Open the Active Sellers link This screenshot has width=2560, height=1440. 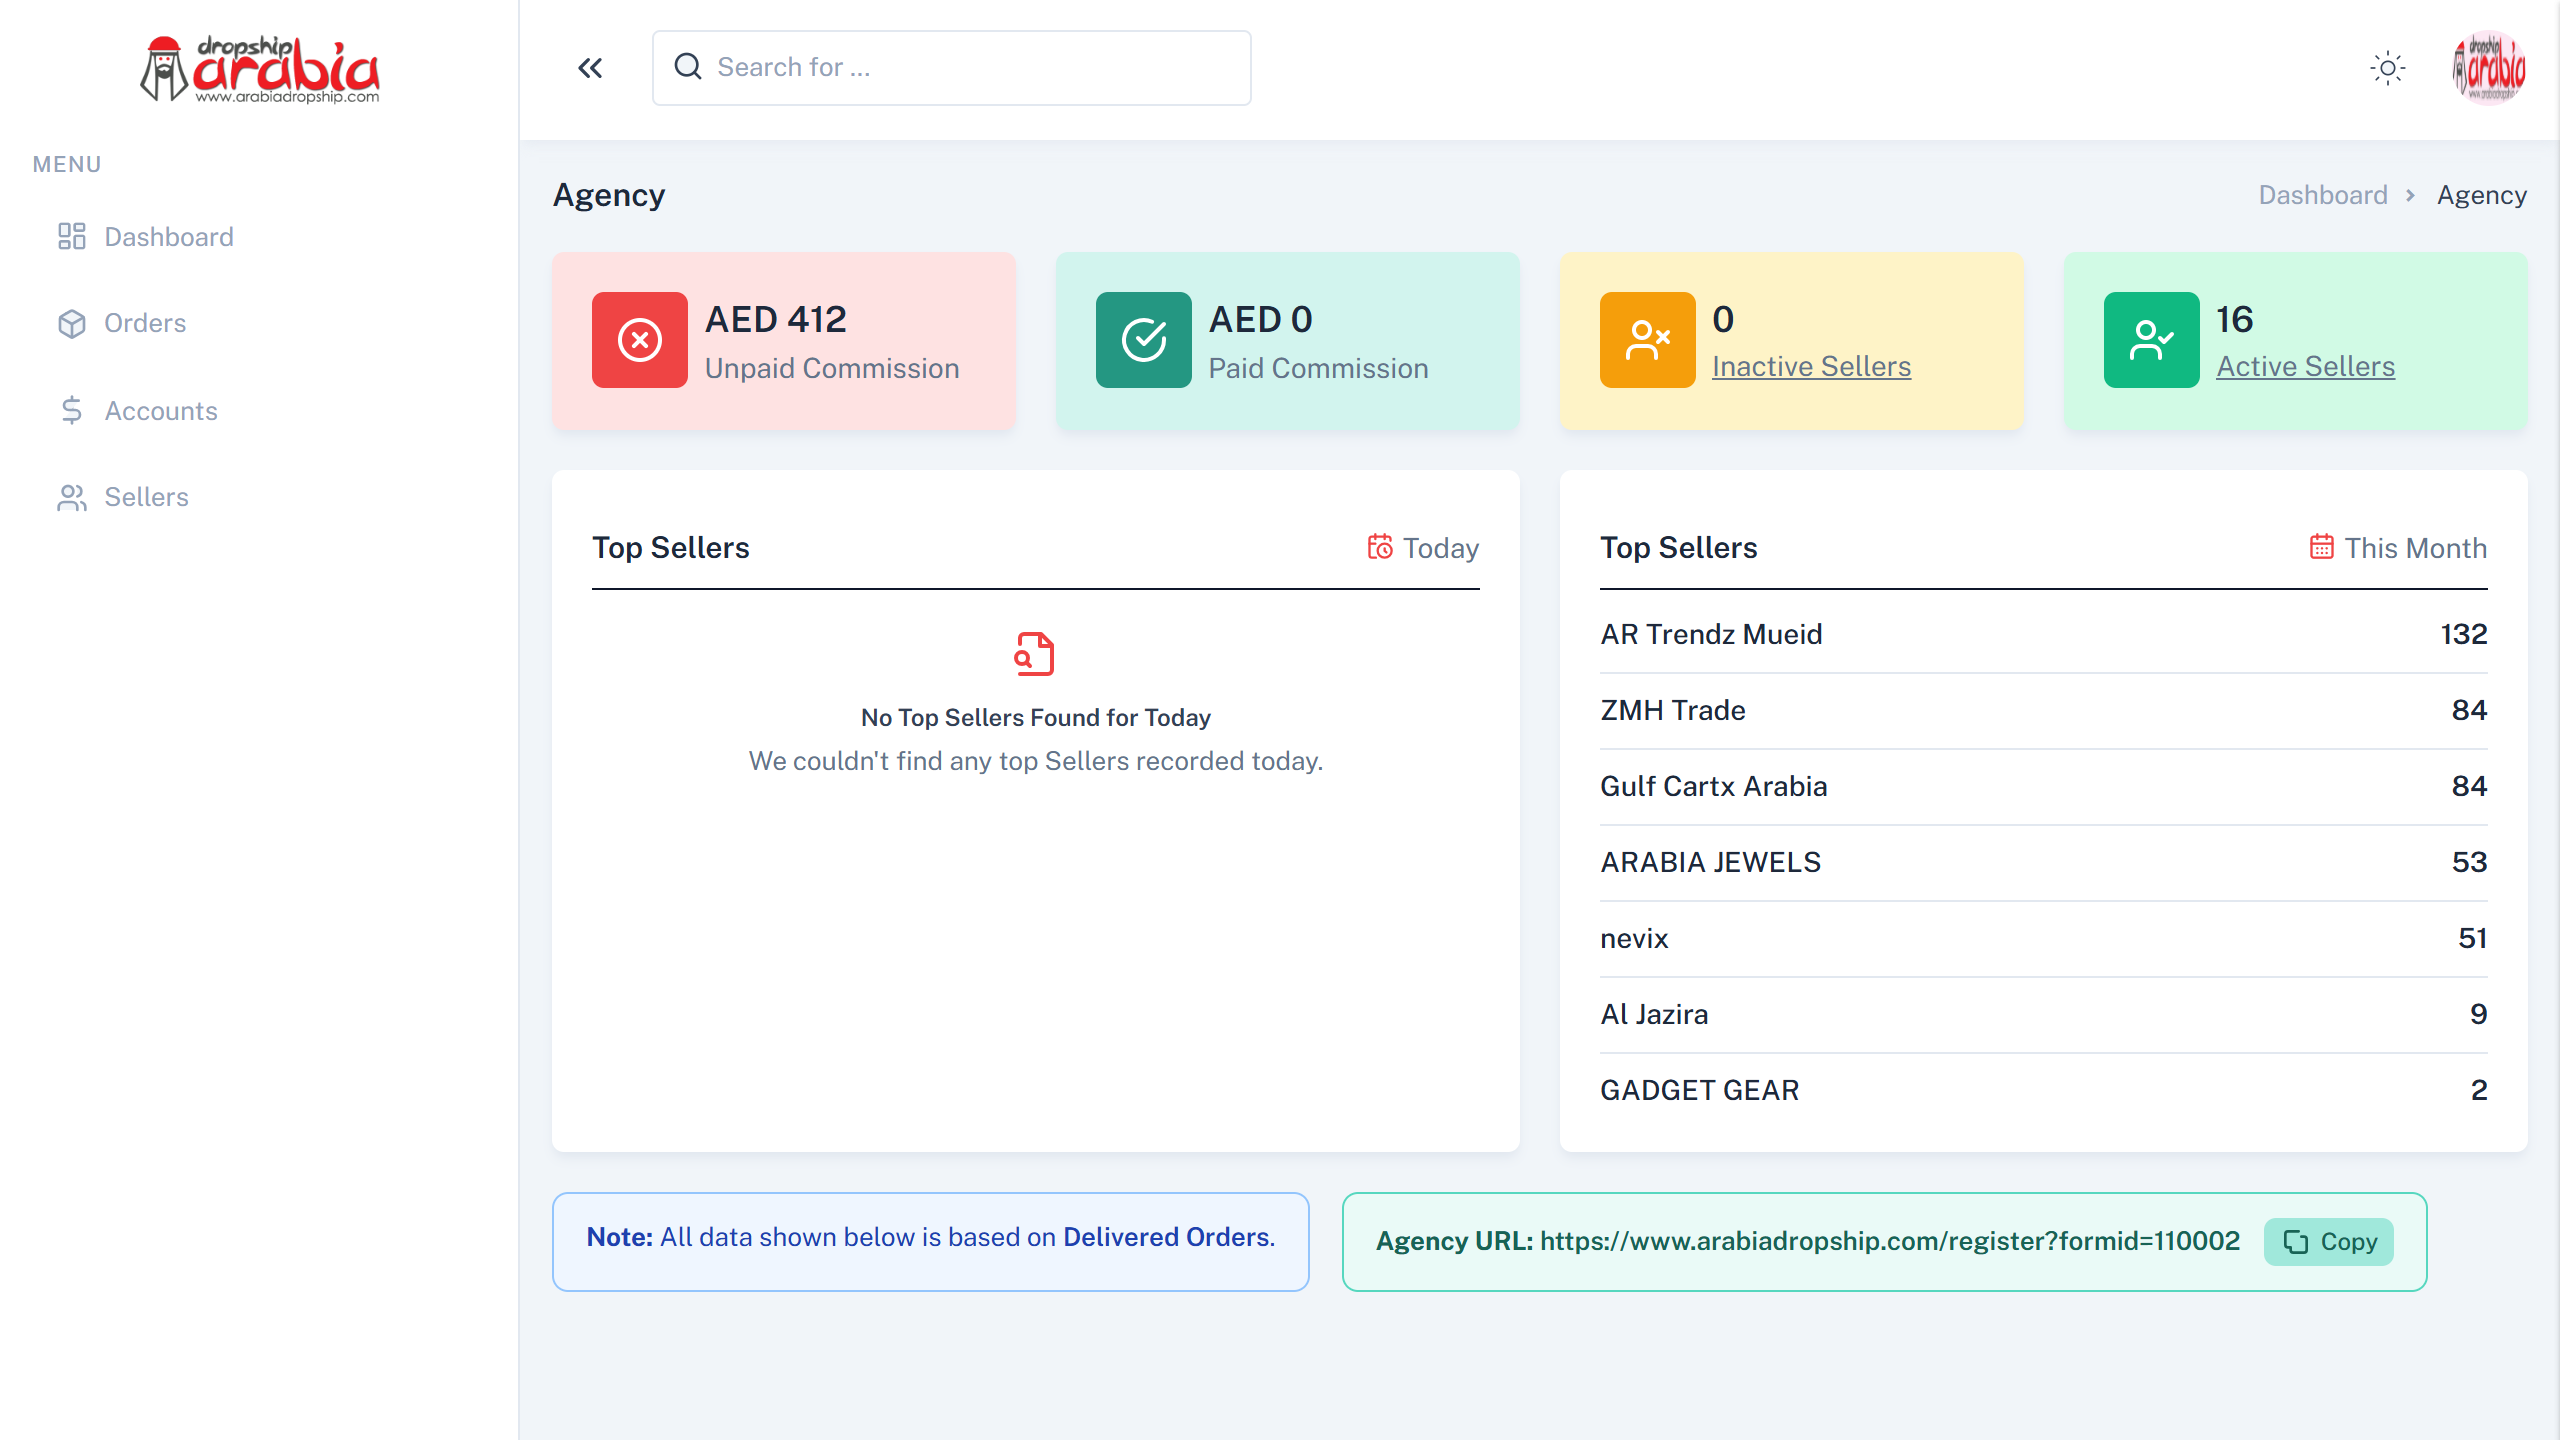pos(2305,367)
